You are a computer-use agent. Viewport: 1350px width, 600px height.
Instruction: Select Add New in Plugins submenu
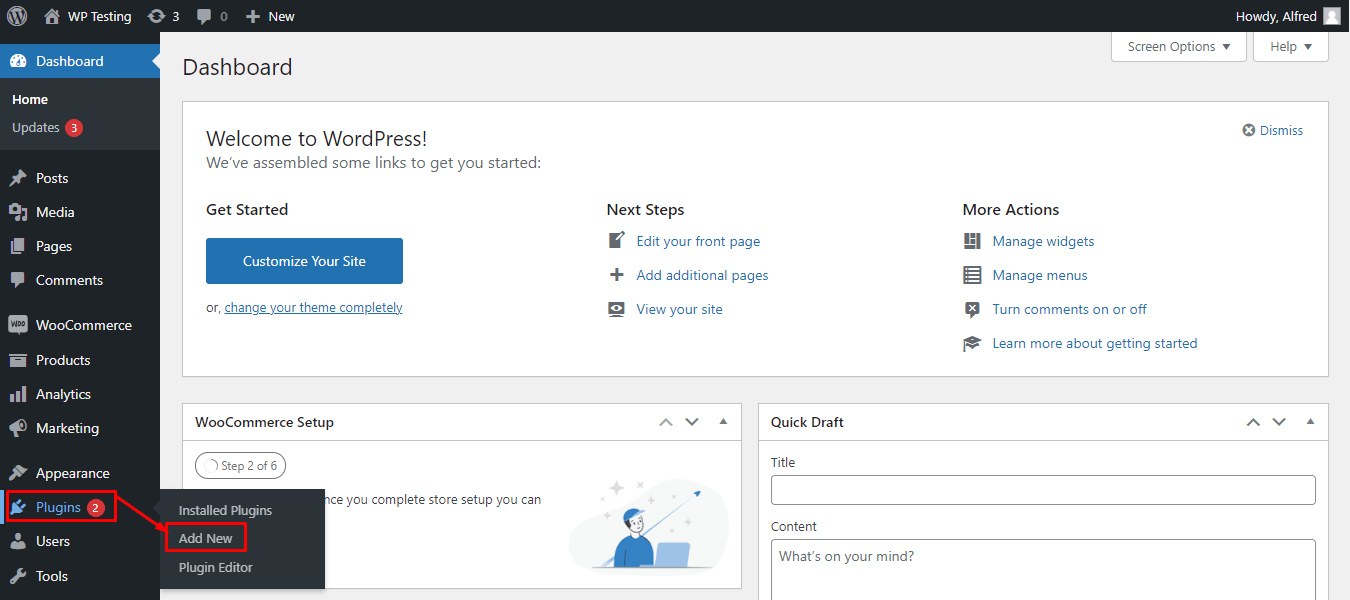coord(206,538)
